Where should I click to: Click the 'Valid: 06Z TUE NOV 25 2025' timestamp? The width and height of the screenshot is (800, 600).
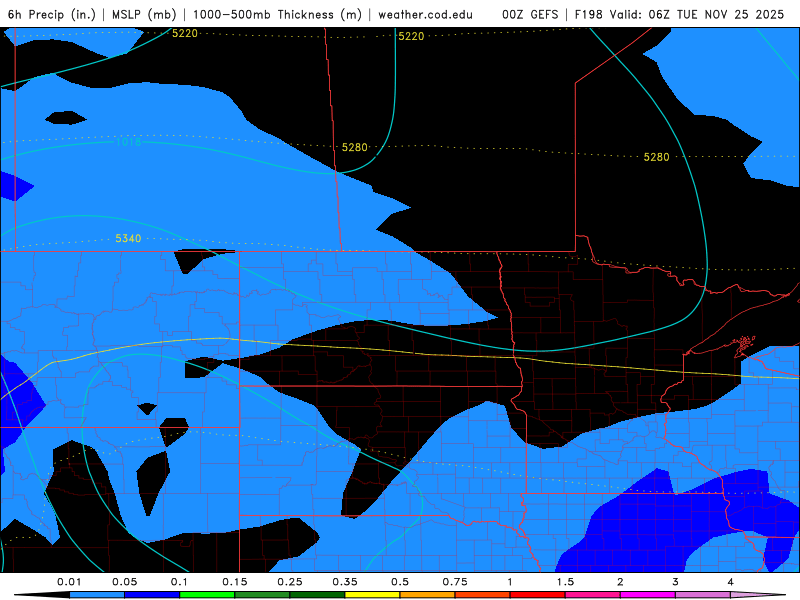click(x=697, y=14)
